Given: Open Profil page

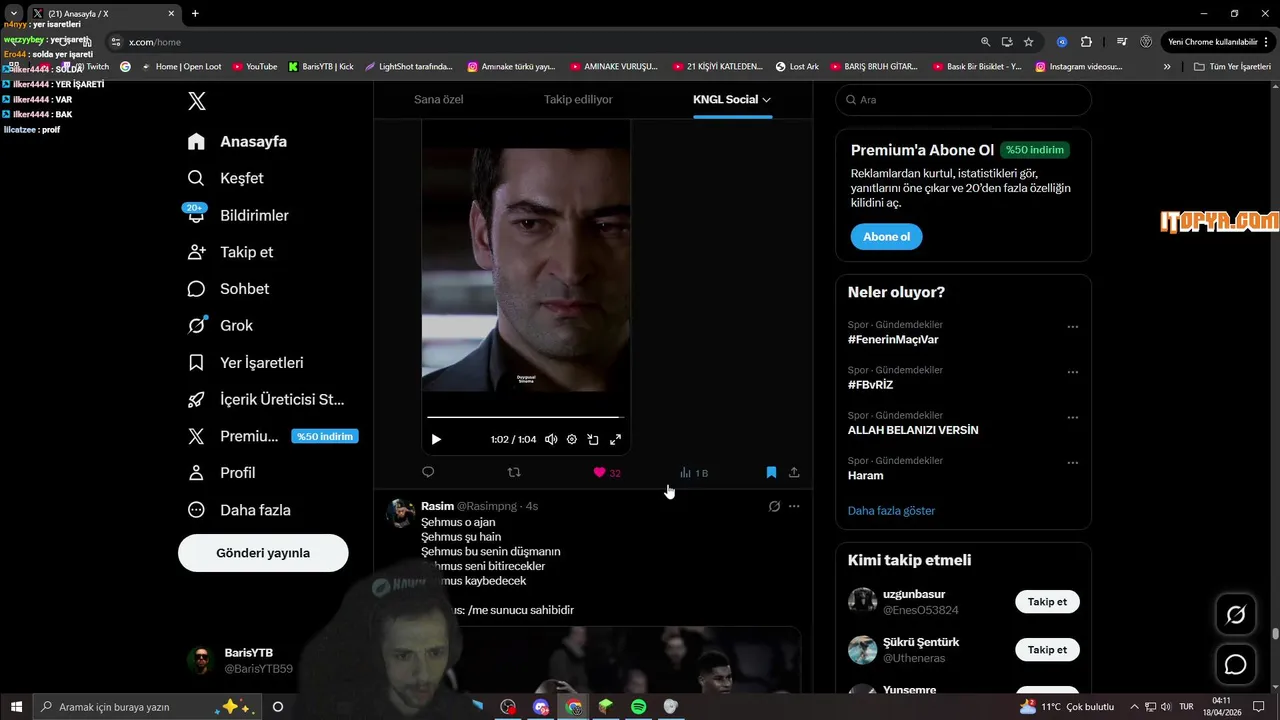Looking at the screenshot, I should (221, 472).
